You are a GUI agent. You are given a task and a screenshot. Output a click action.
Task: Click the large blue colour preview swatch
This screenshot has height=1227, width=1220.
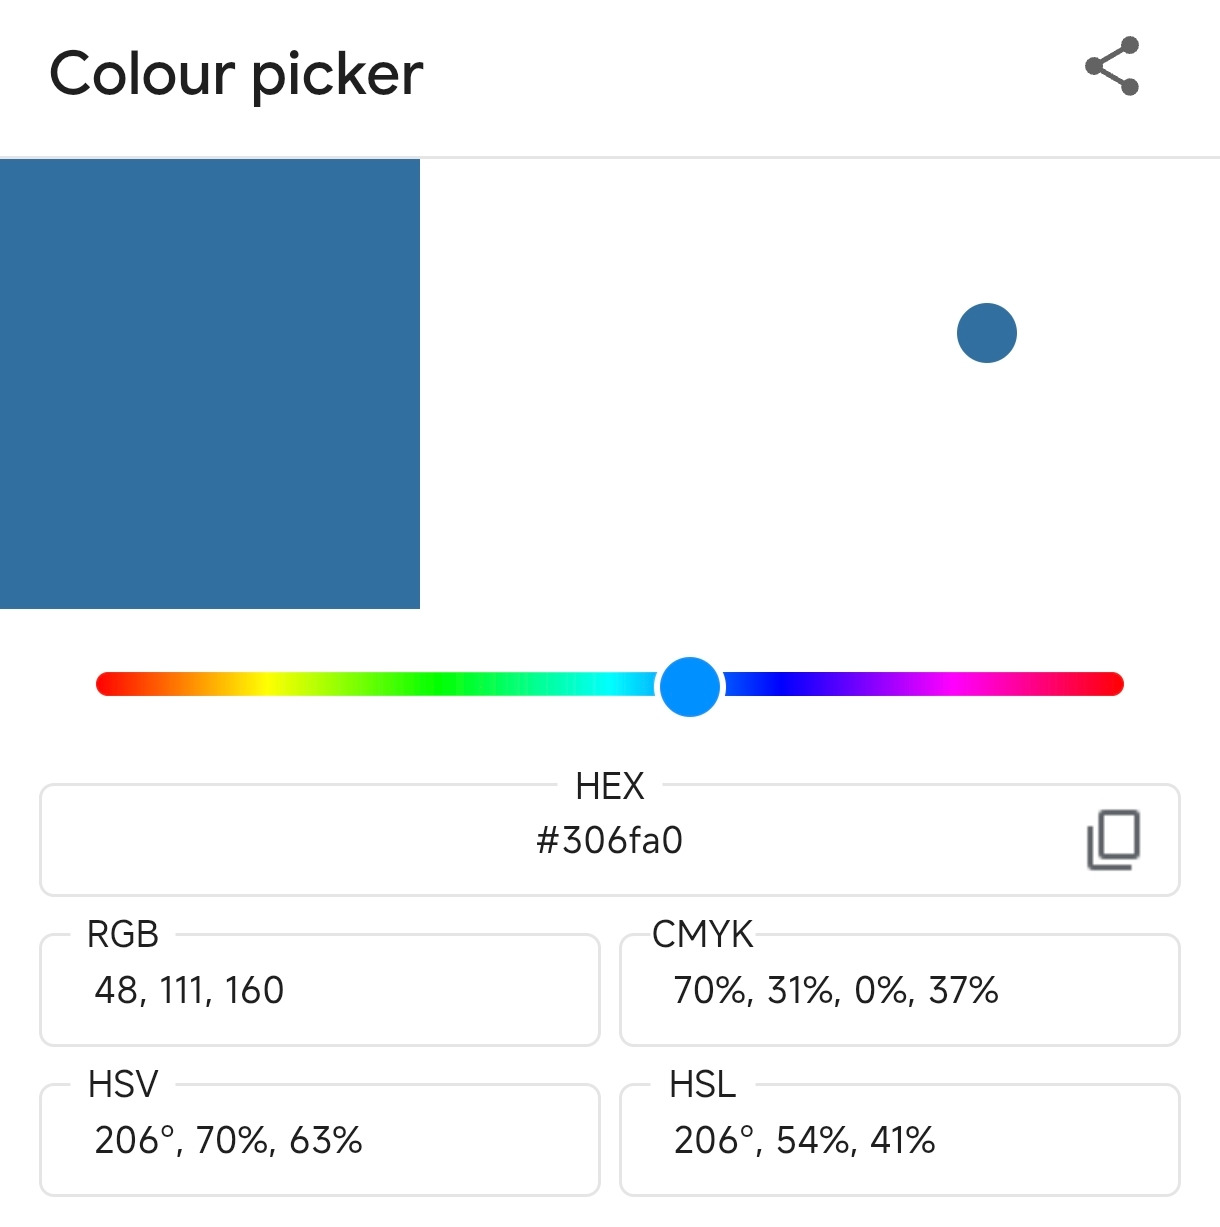click(210, 384)
